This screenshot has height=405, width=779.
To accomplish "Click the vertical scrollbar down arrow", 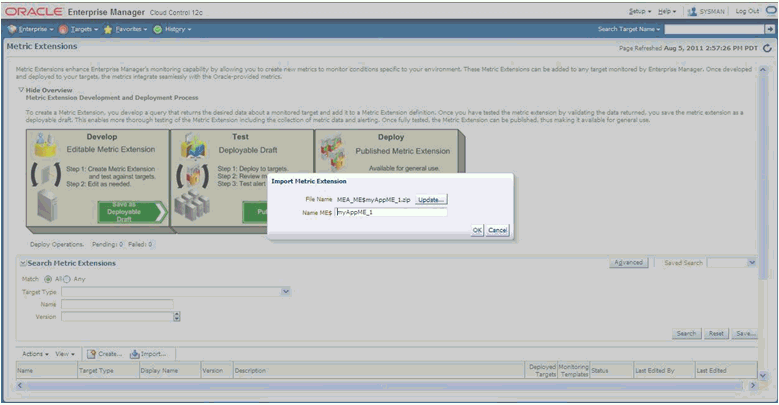I will (763, 376).
